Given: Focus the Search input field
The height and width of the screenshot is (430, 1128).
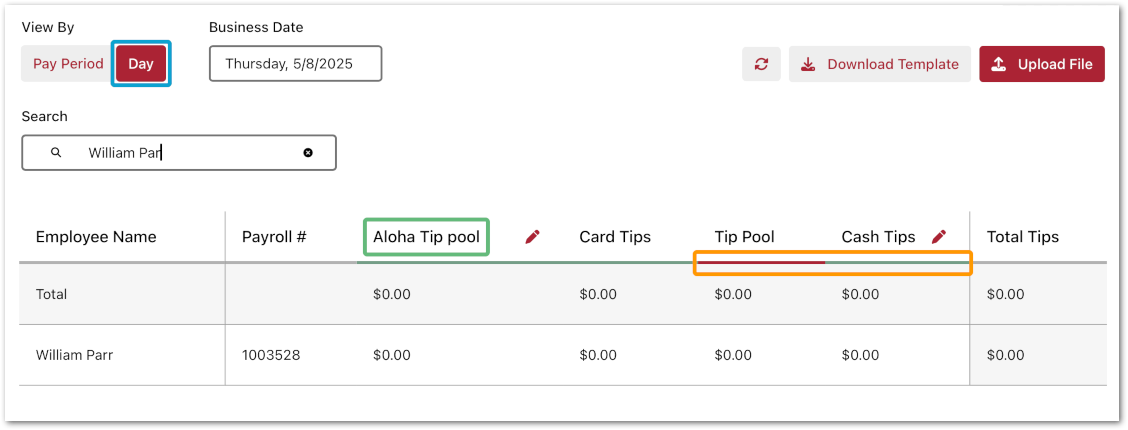Looking at the screenshot, I should (190, 153).
